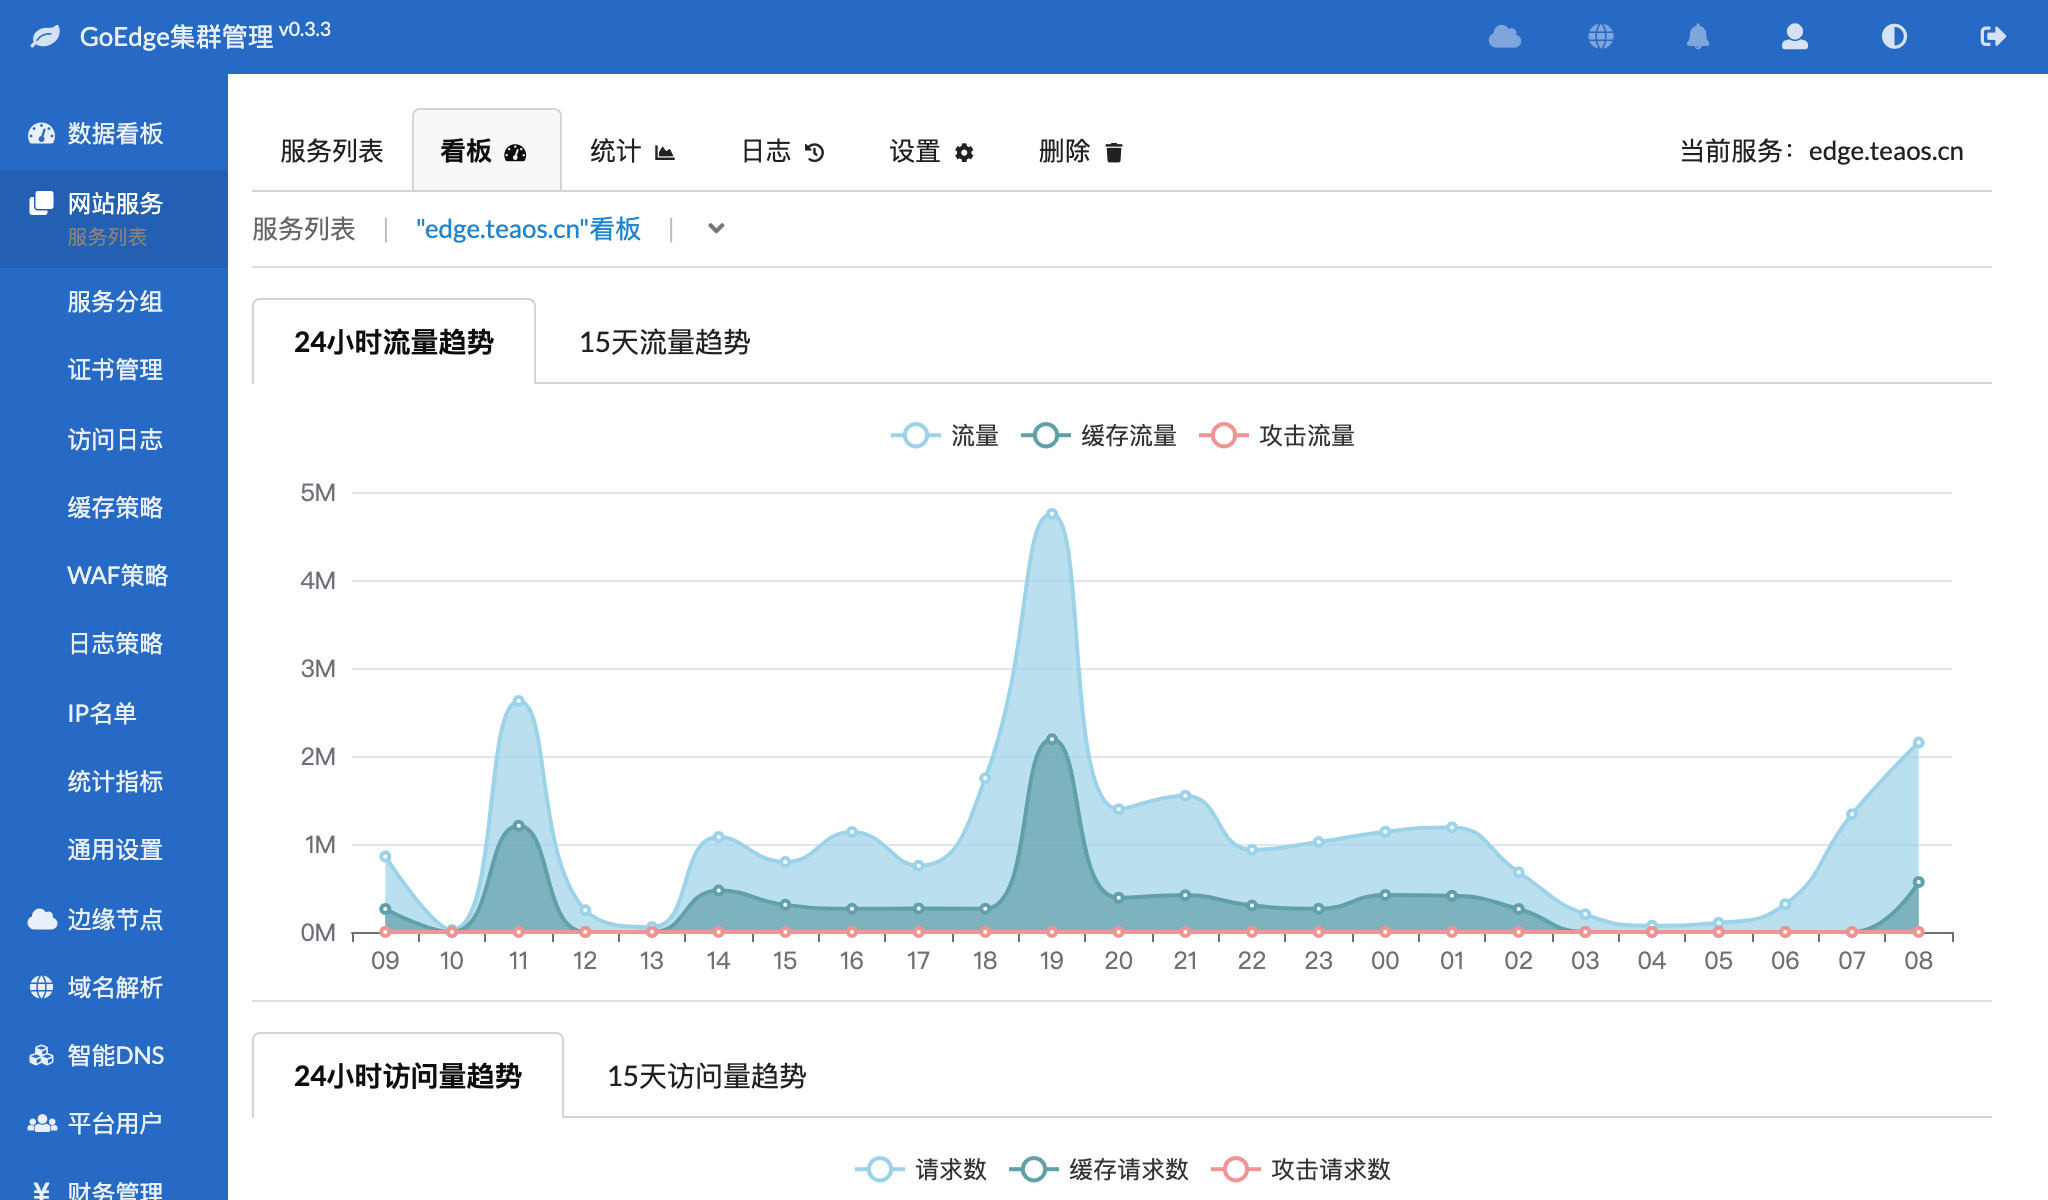Toggle dark theme half-circle icon
The height and width of the screenshot is (1200, 2048).
pyautogui.click(x=1894, y=37)
